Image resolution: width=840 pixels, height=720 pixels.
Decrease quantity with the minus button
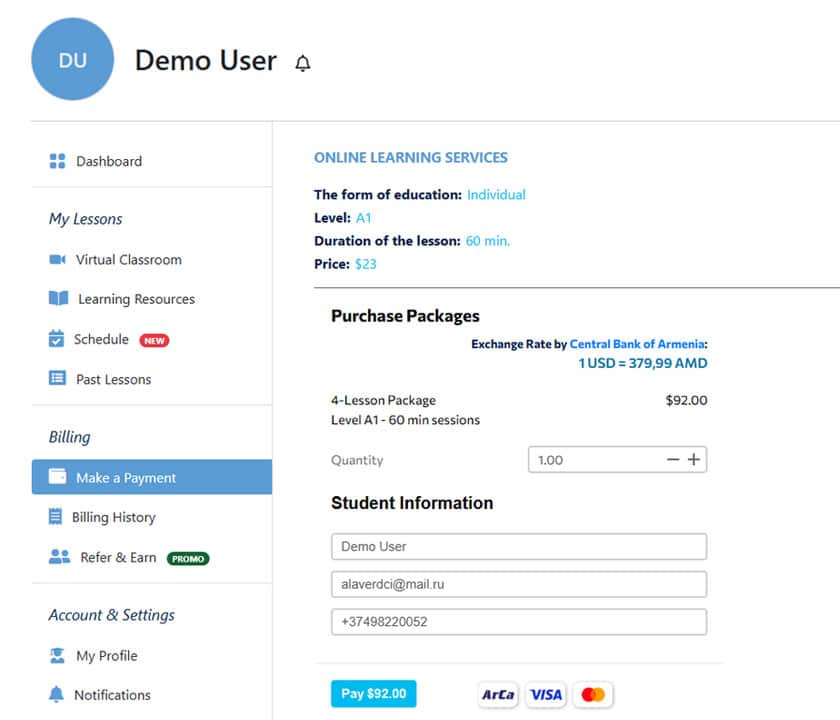(673, 460)
